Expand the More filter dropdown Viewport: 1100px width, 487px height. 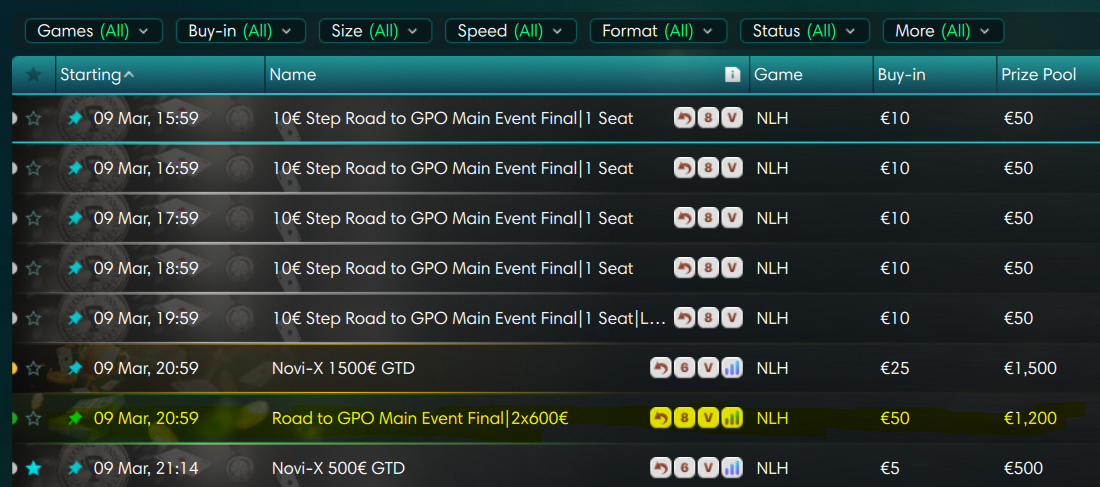[942, 31]
